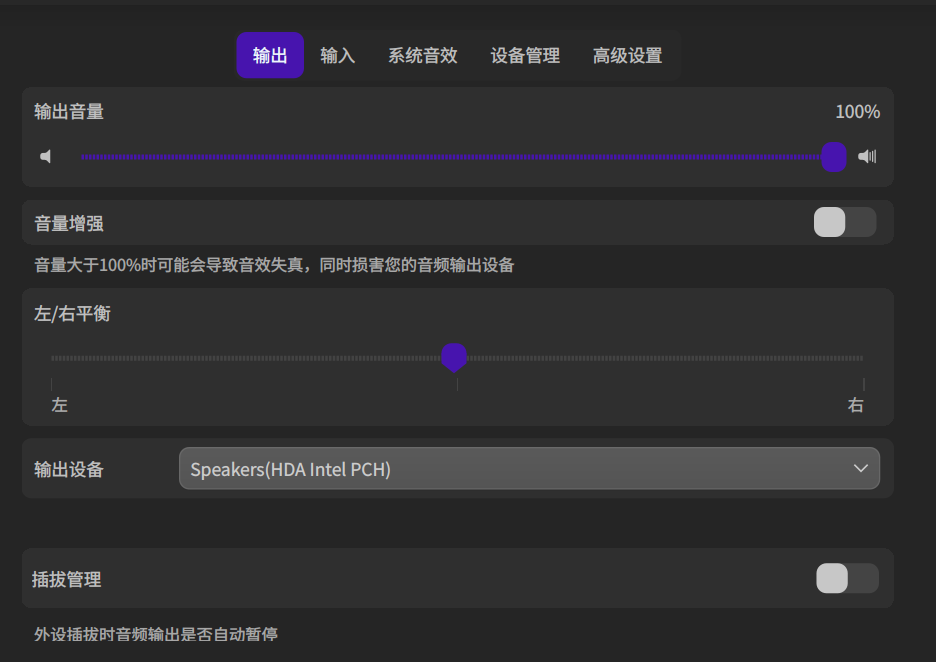Screen dimensions: 936x662
Task: Click the 插拔管理 label
Action: 66,579
